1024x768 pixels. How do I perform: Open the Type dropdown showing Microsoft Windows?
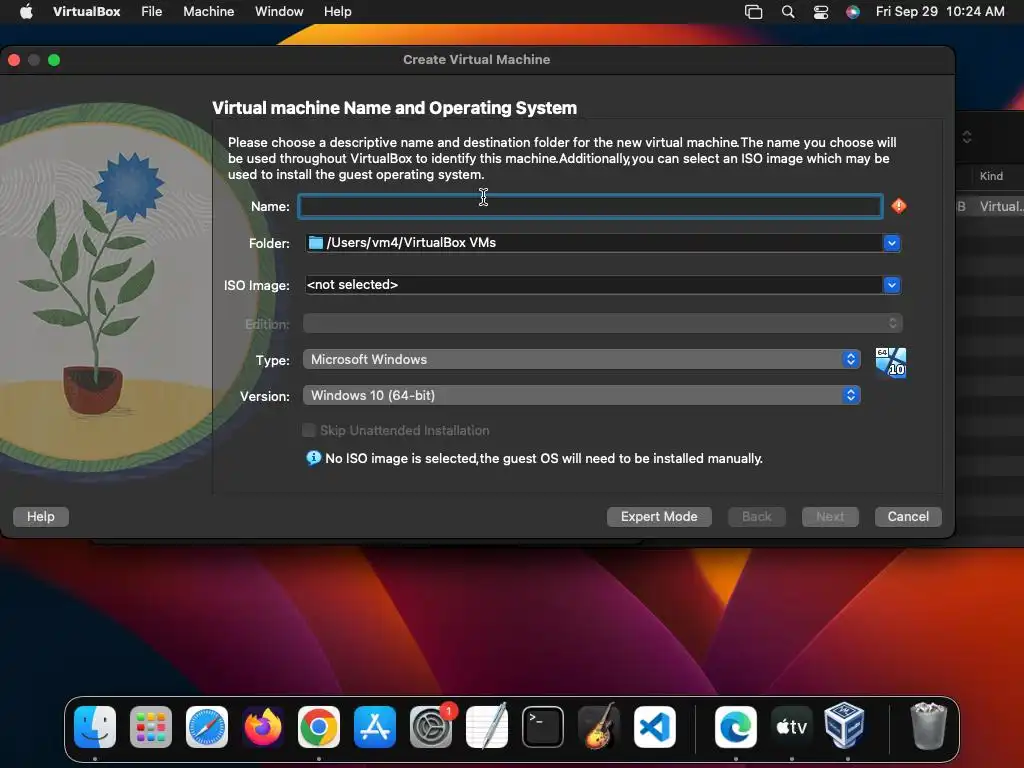[581, 359]
